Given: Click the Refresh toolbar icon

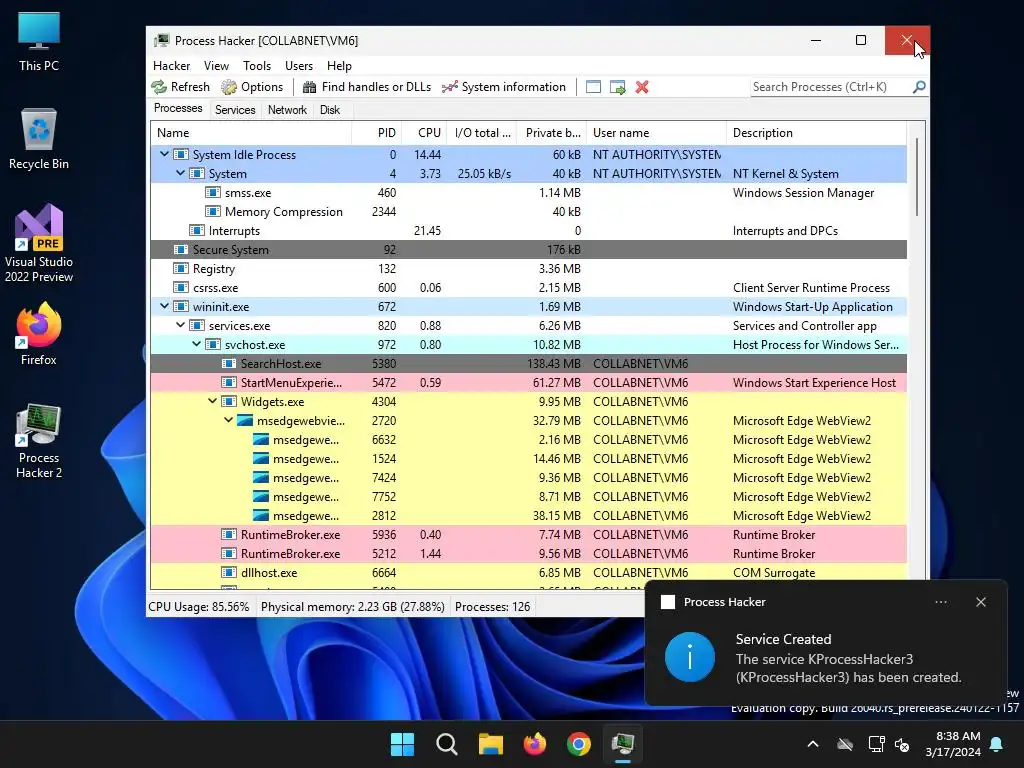Looking at the screenshot, I should point(159,87).
